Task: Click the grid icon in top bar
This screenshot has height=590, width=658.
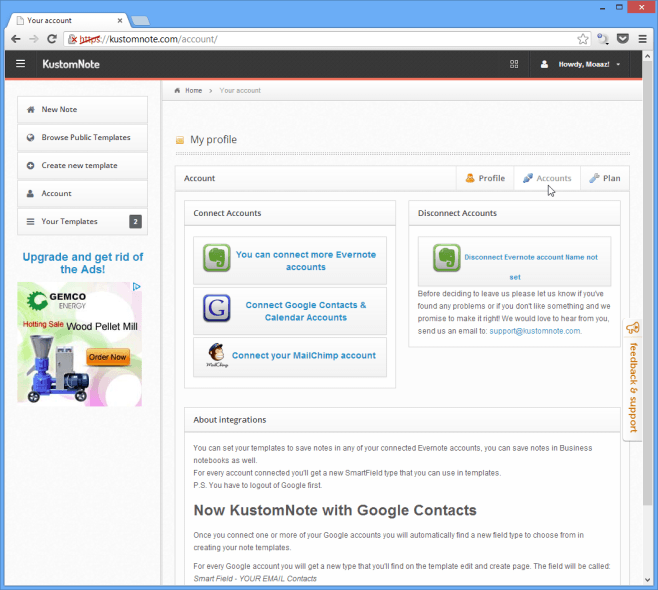Action: pyautogui.click(x=514, y=64)
